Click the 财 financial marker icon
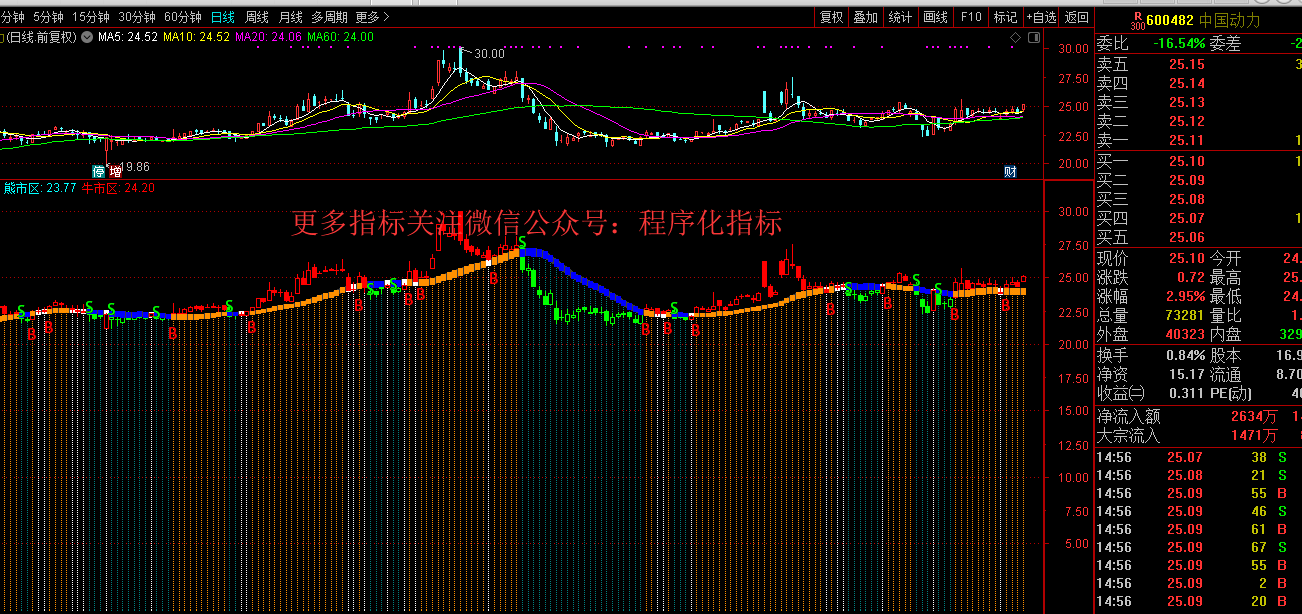 (x=1010, y=171)
